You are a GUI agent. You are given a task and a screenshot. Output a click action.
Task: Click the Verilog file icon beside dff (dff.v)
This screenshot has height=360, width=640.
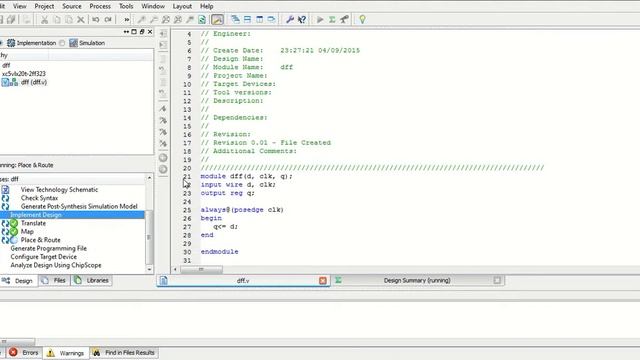pos(5,82)
